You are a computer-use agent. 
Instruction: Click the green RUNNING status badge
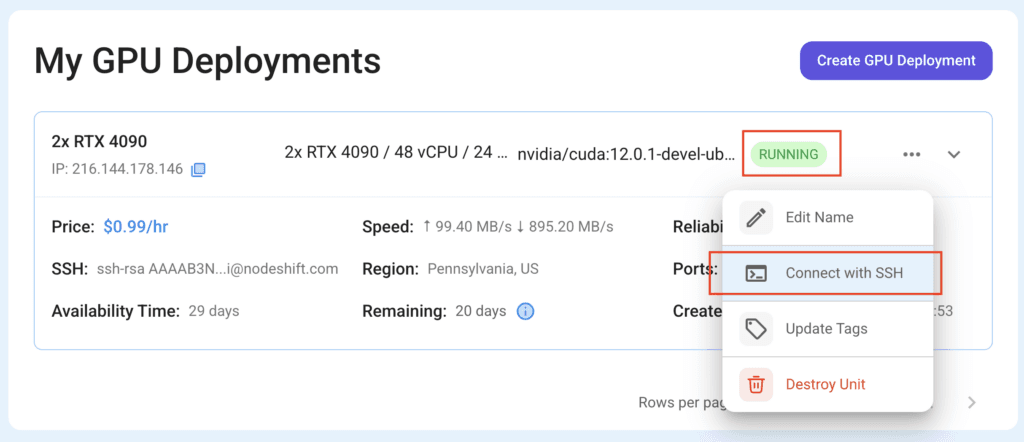tap(788, 155)
